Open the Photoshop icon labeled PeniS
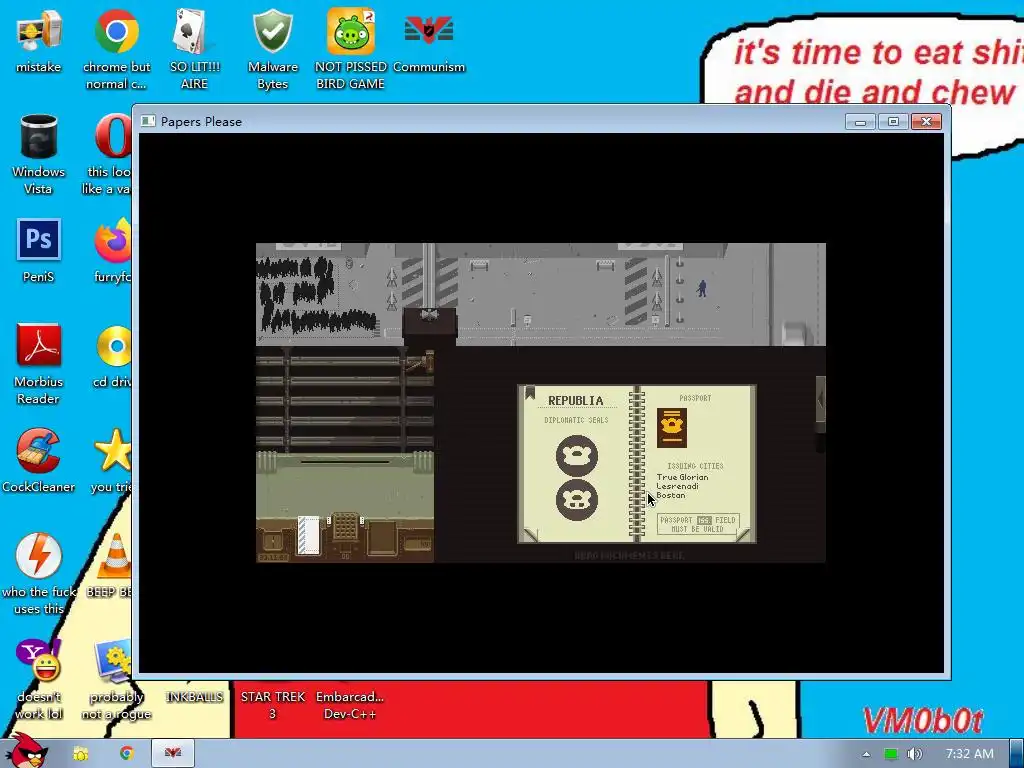1024x768 pixels. pyautogui.click(x=39, y=251)
